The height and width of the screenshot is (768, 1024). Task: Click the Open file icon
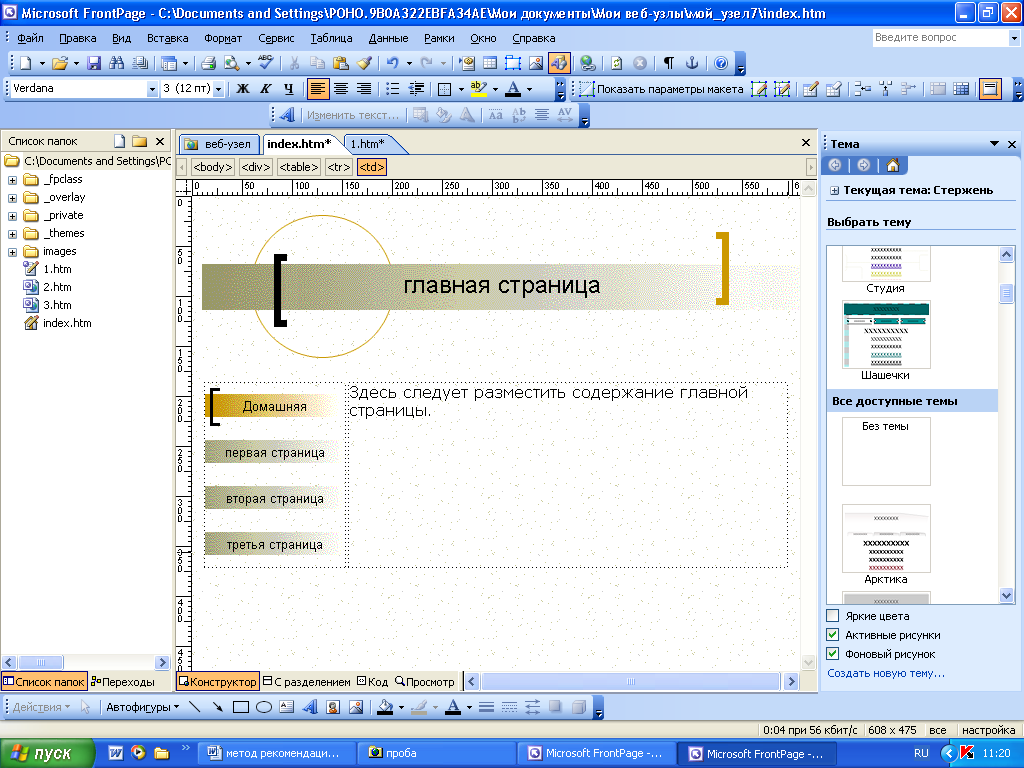pyautogui.click(x=59, y=63)
